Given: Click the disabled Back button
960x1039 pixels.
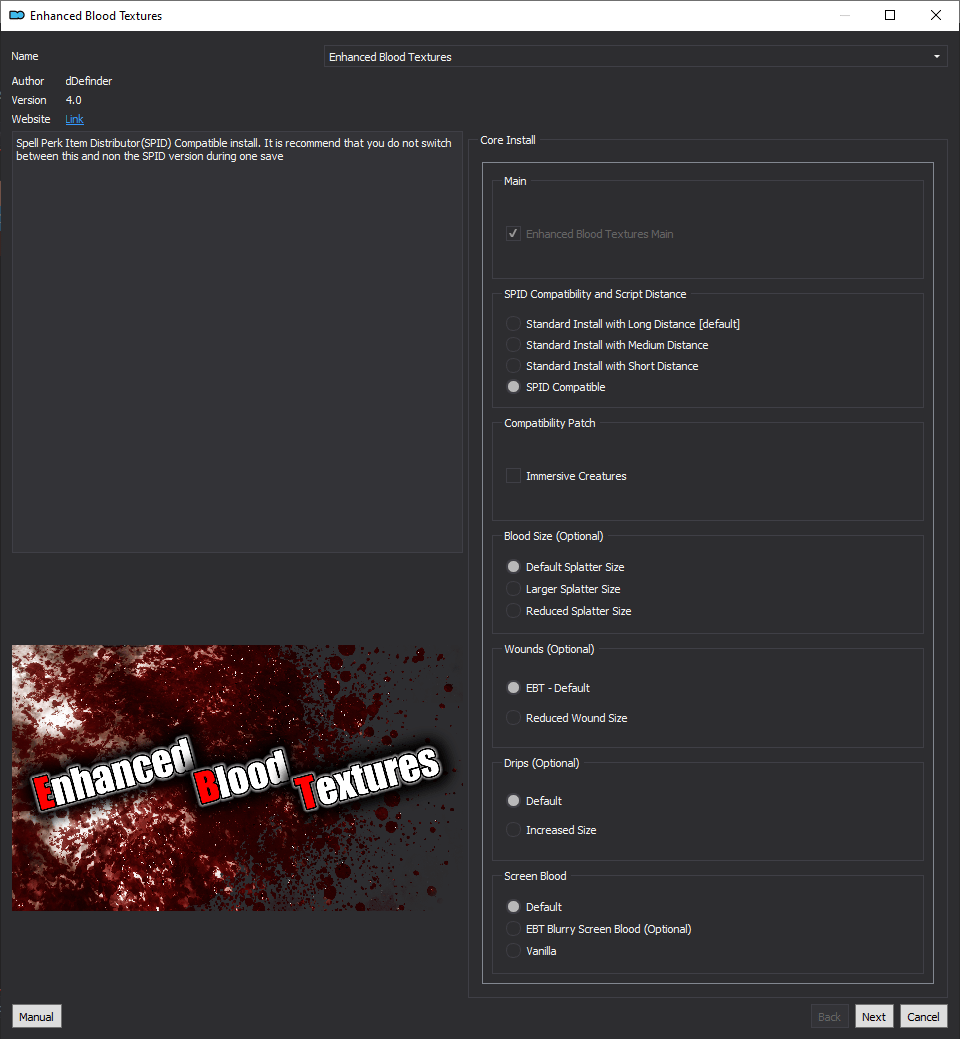Looking at the screenshot, I should tap(829, 1016).
